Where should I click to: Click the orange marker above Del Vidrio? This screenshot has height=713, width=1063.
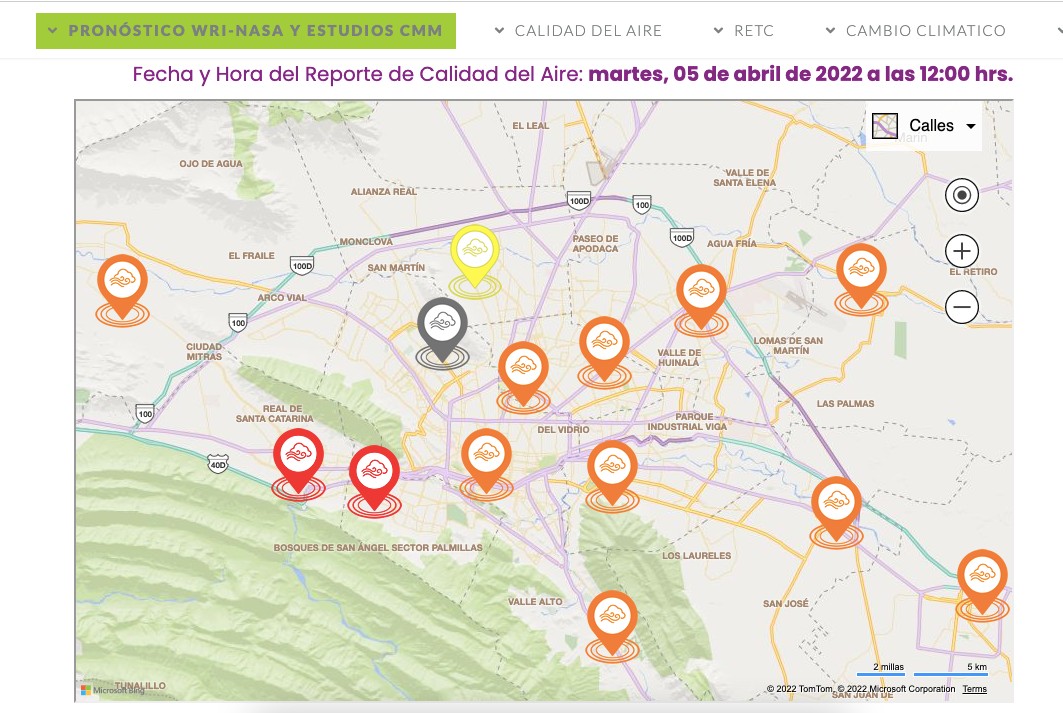pos(523,369)
